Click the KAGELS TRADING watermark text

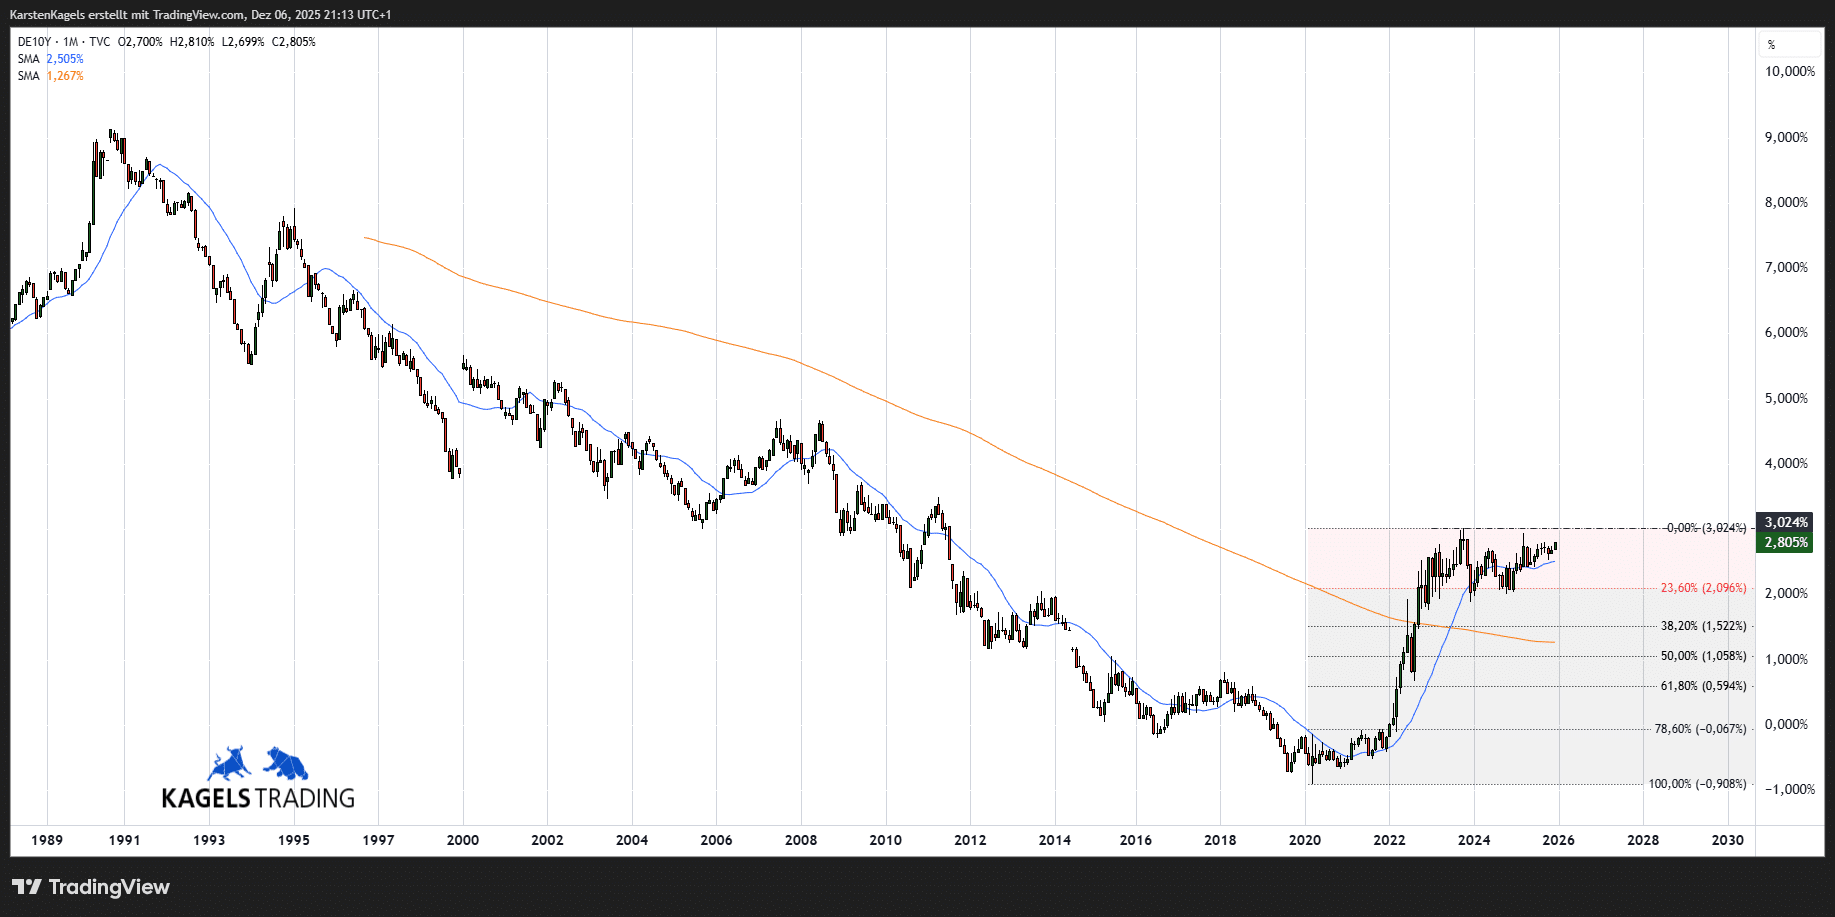pyautogui.click(x=258, y=798)
